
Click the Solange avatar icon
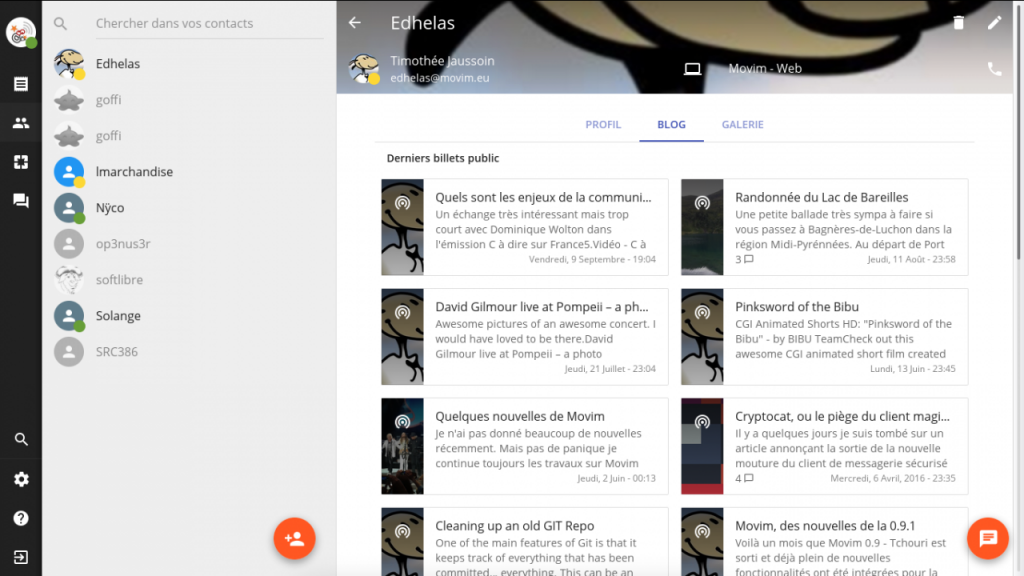pos(69,315)
